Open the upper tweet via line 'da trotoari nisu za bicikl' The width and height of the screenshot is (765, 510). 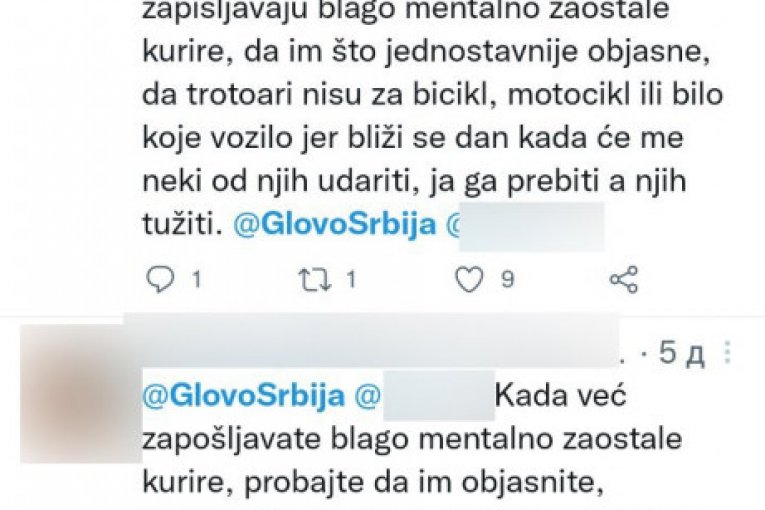click(432, 96)
